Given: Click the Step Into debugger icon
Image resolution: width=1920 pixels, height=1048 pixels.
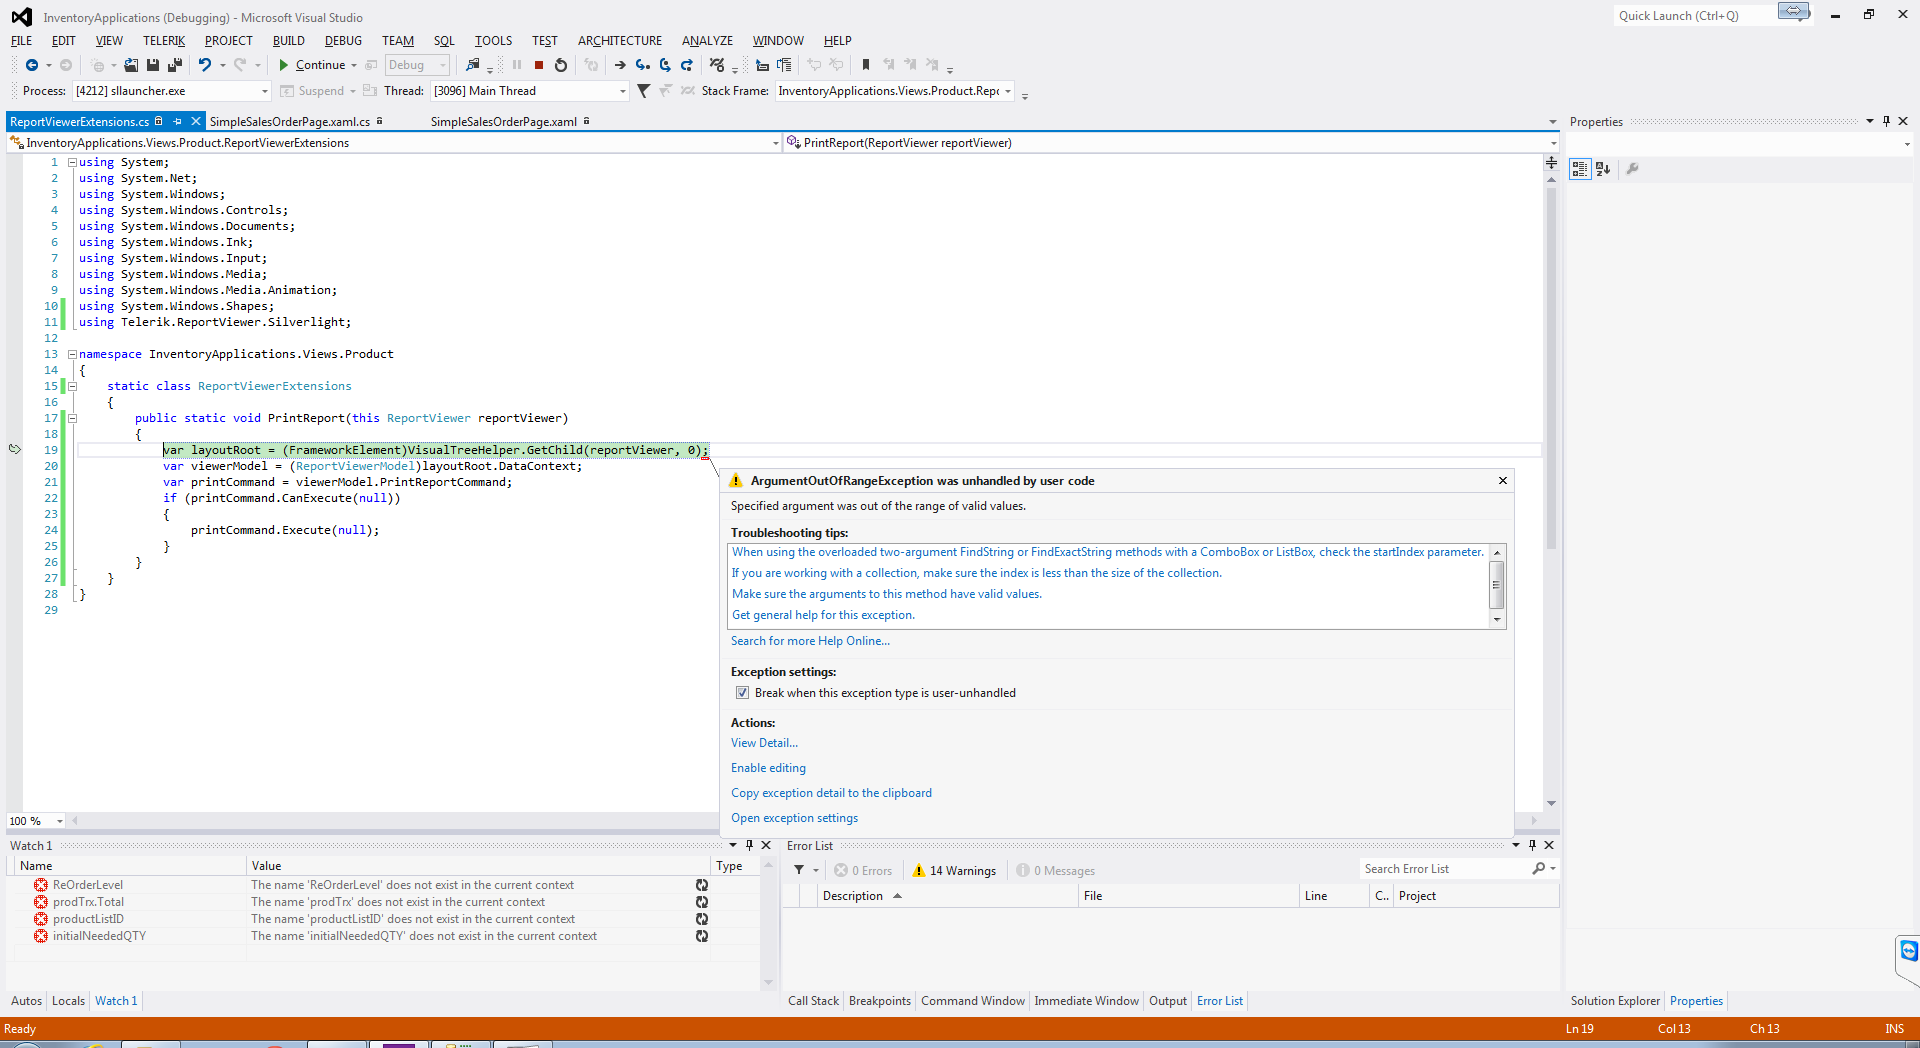Looking at the screenshot, I should tap(642, 65).
